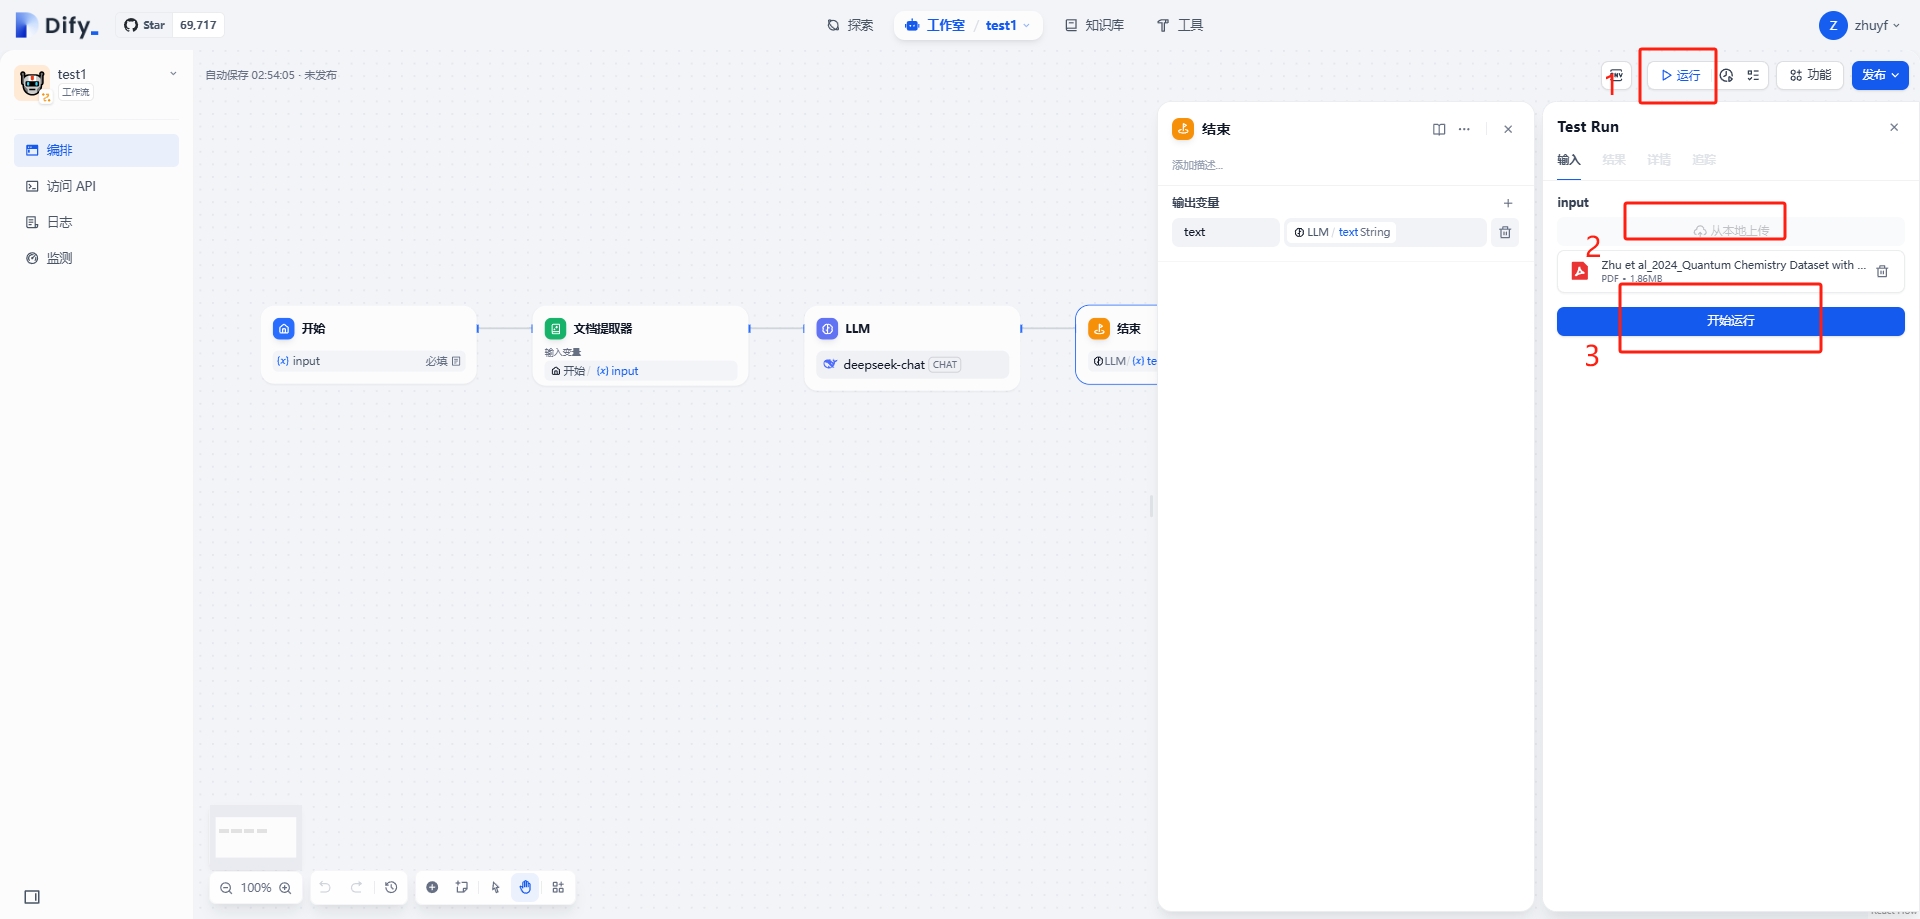This screenshot has width=1920, height=919.
Task: Switch to the 结果 tab in Test Run
Action: pos(1613,160)
